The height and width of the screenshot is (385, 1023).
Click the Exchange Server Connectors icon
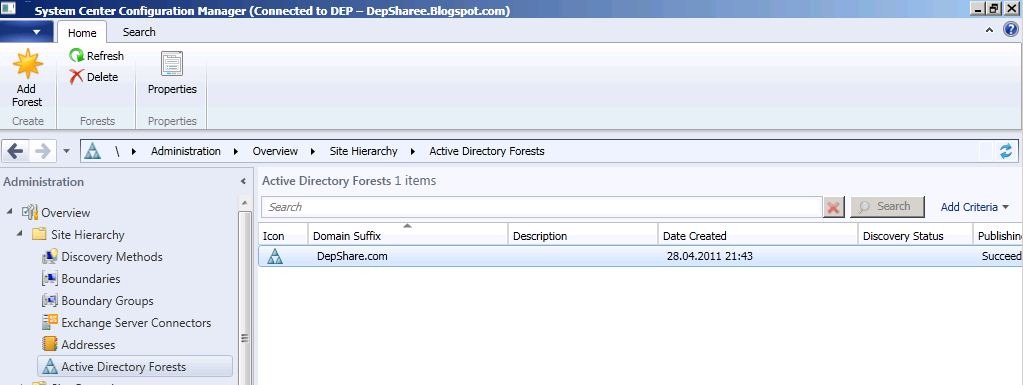tap(50, 322)
